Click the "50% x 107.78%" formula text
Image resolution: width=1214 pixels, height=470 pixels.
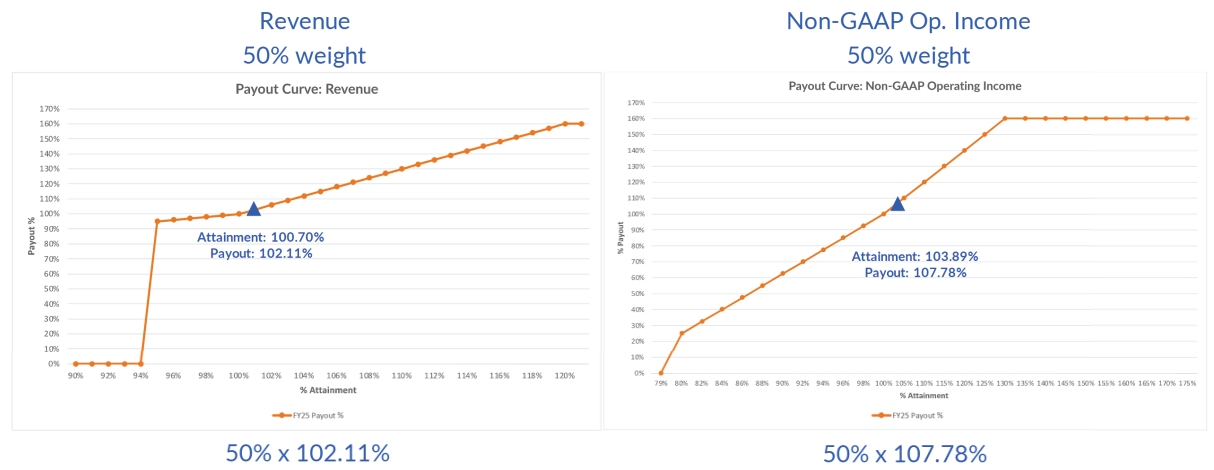click(905, 453)
